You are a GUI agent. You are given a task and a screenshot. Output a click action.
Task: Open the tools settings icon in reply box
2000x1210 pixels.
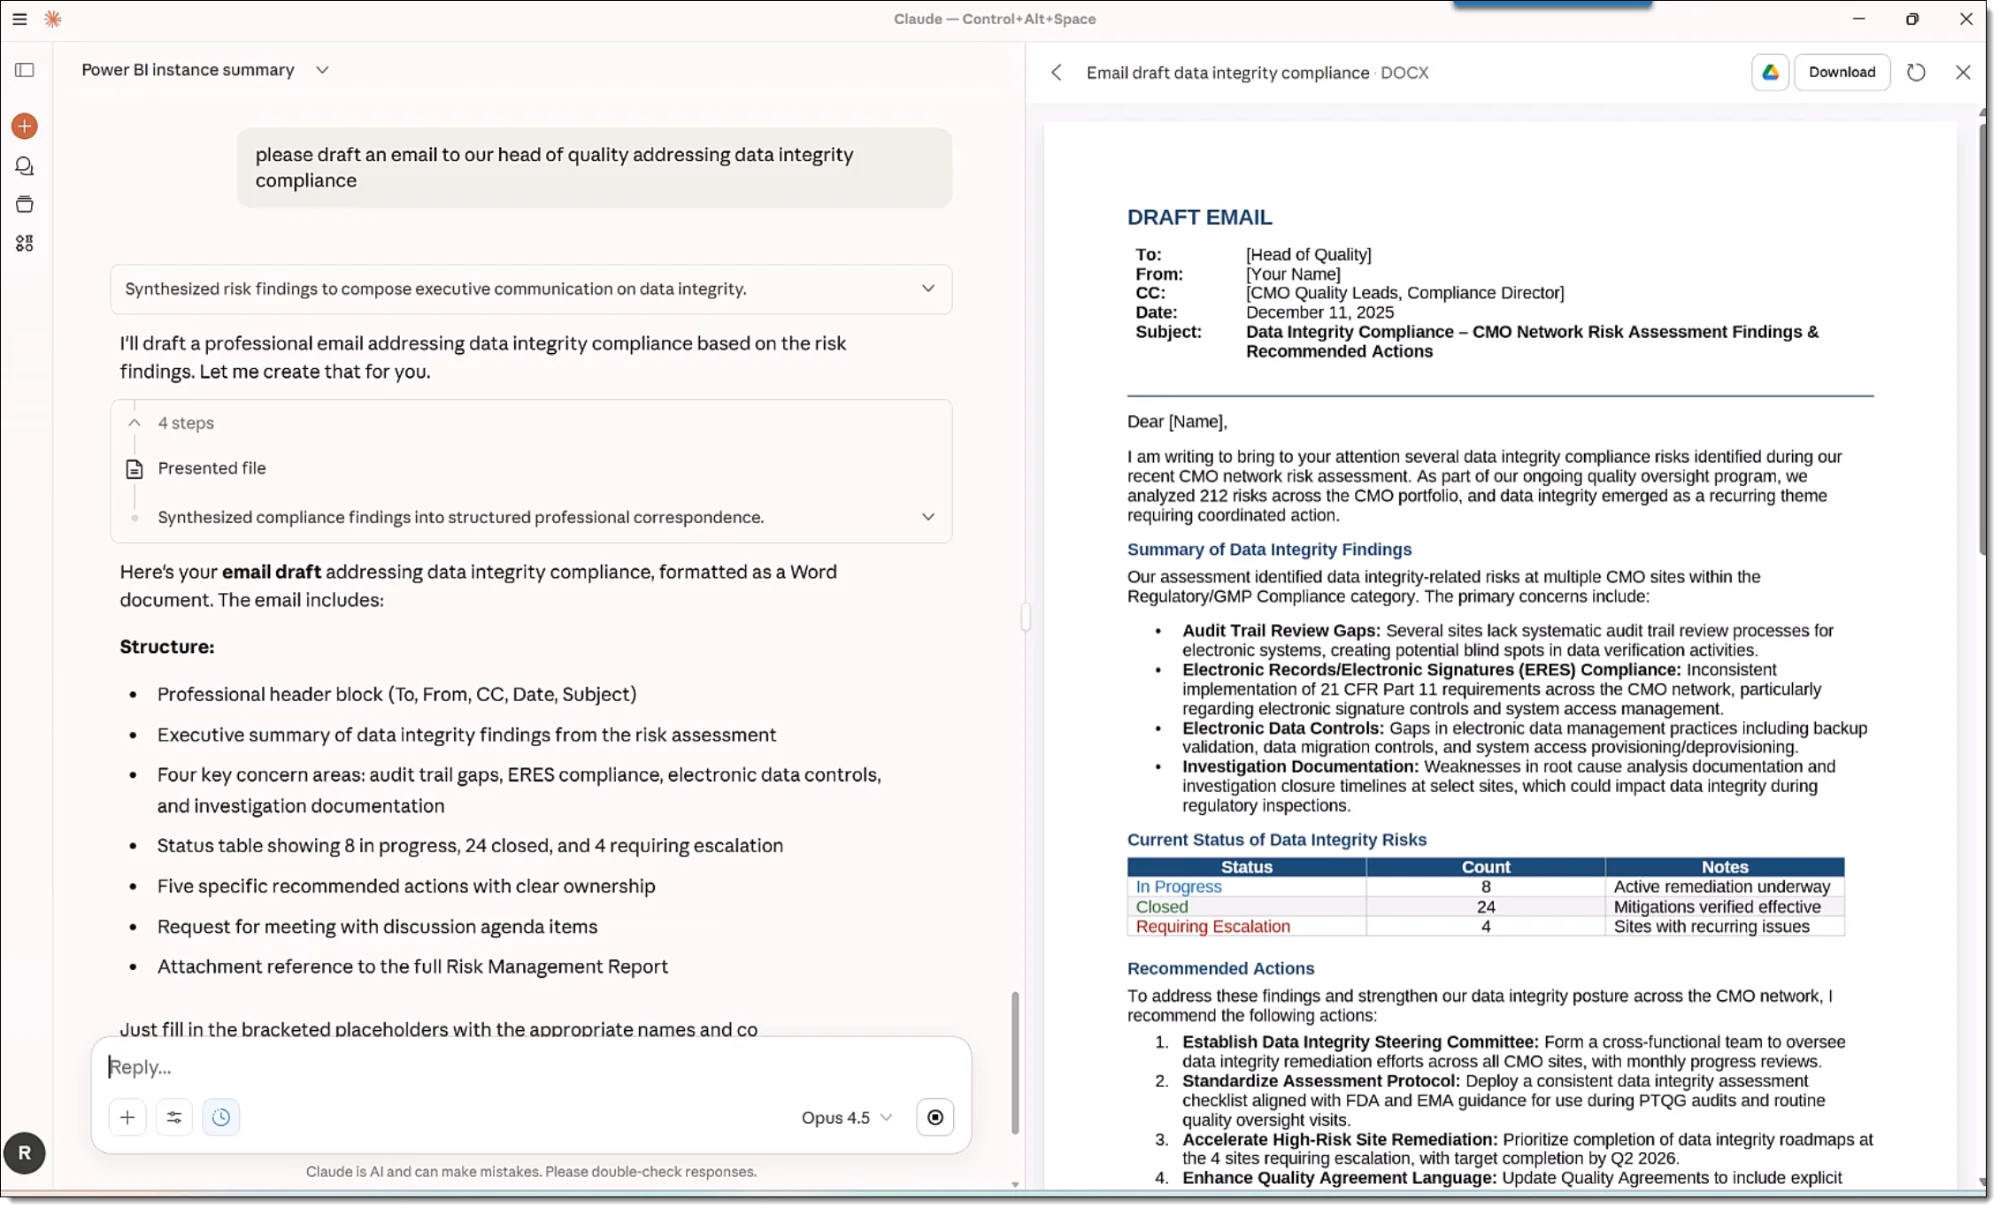[174, 1117]
